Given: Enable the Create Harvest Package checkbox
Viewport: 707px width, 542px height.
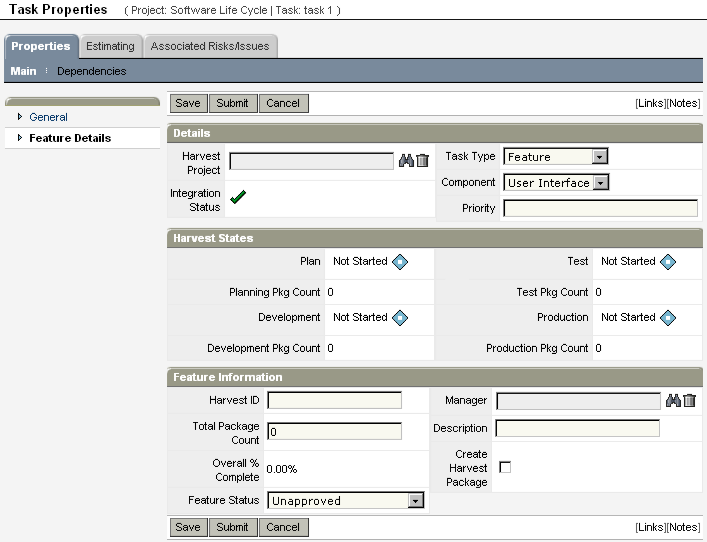Looking at the screenshot, I should coord(505,467).
